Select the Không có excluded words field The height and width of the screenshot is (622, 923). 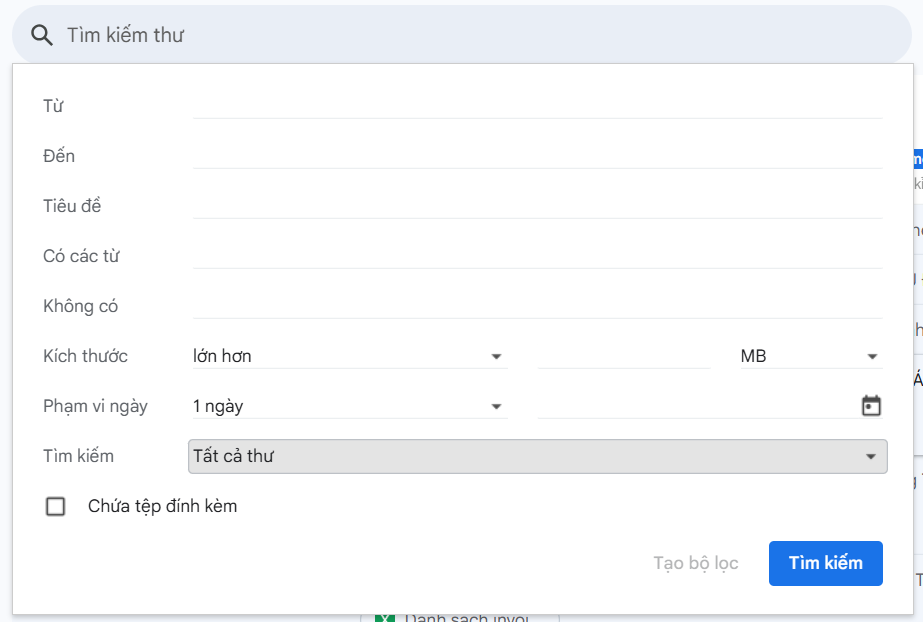click(537, 306)
